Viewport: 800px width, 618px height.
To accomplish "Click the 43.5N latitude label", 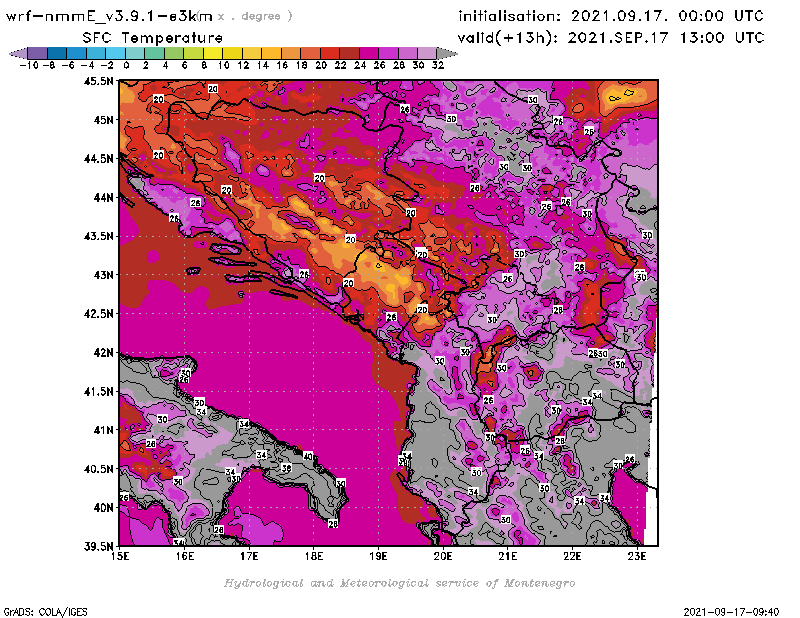I will coord(98,236).
